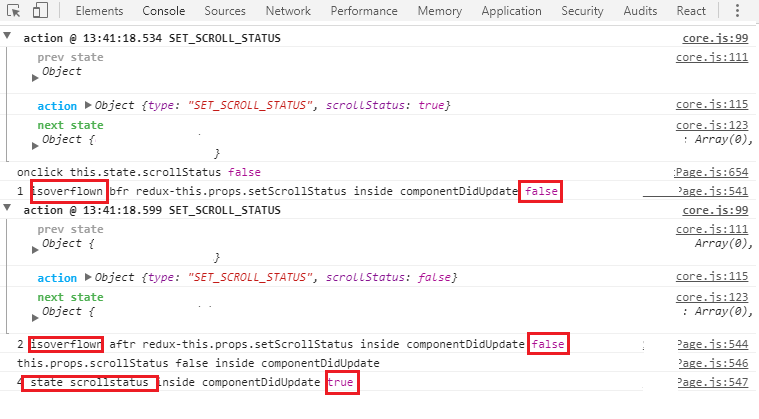Toggle the device toolbar icon
759x419 pixels.
tap(40, 10)
